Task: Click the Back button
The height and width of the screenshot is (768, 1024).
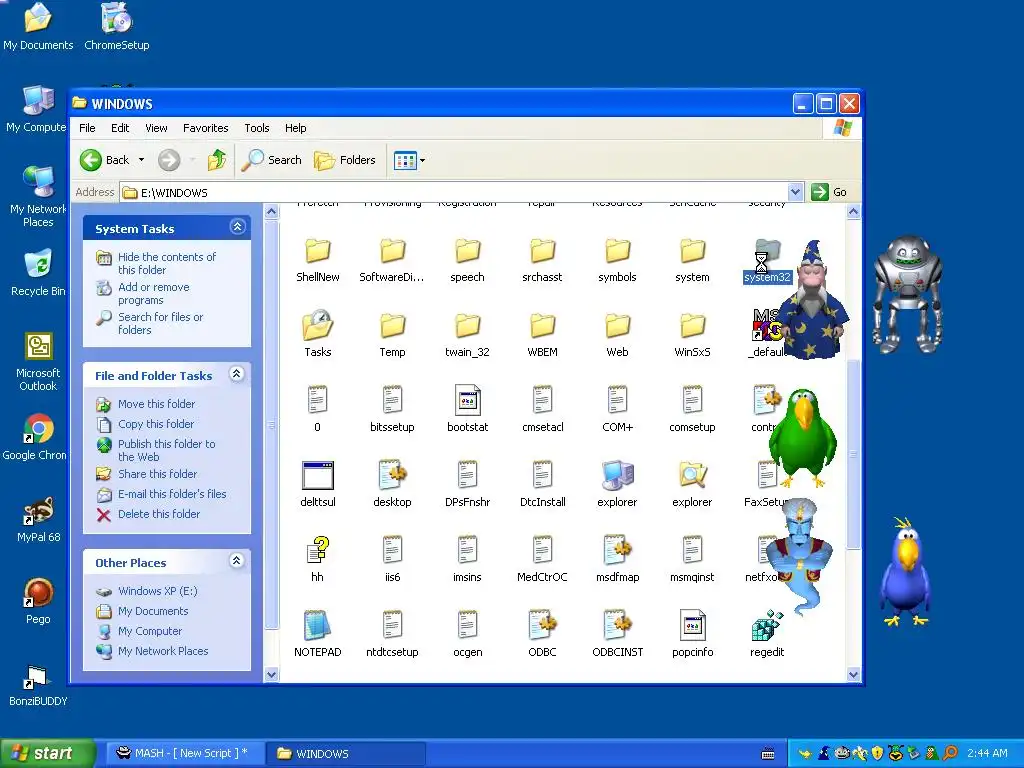Action: point(104,160)
